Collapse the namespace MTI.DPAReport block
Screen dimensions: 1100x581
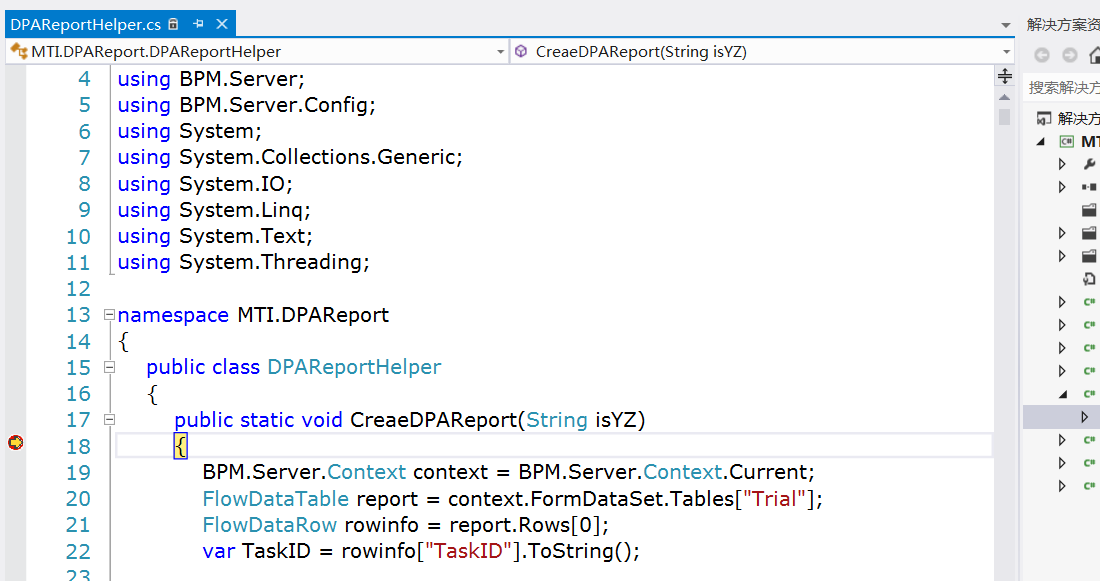pyautogui.click(x=109, y=315)
